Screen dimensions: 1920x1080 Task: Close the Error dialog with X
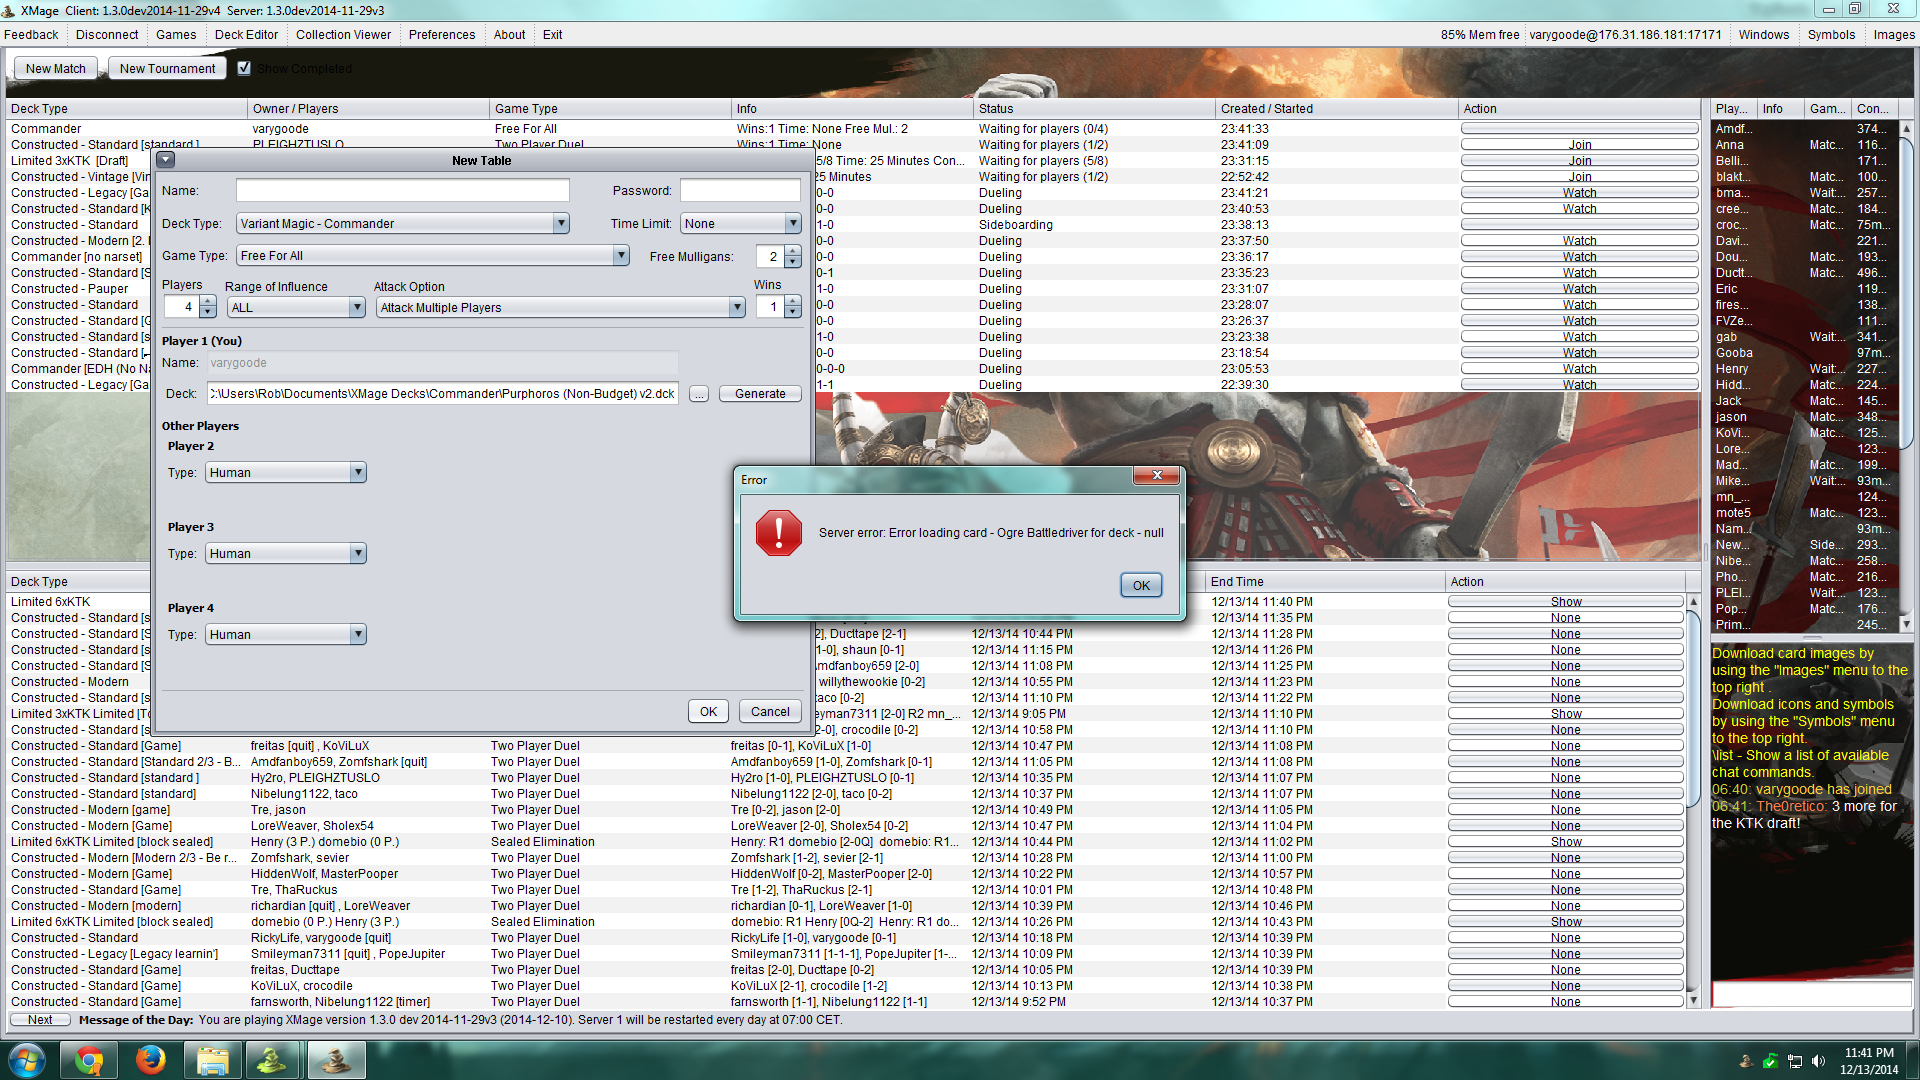(x=1157, y=476)
